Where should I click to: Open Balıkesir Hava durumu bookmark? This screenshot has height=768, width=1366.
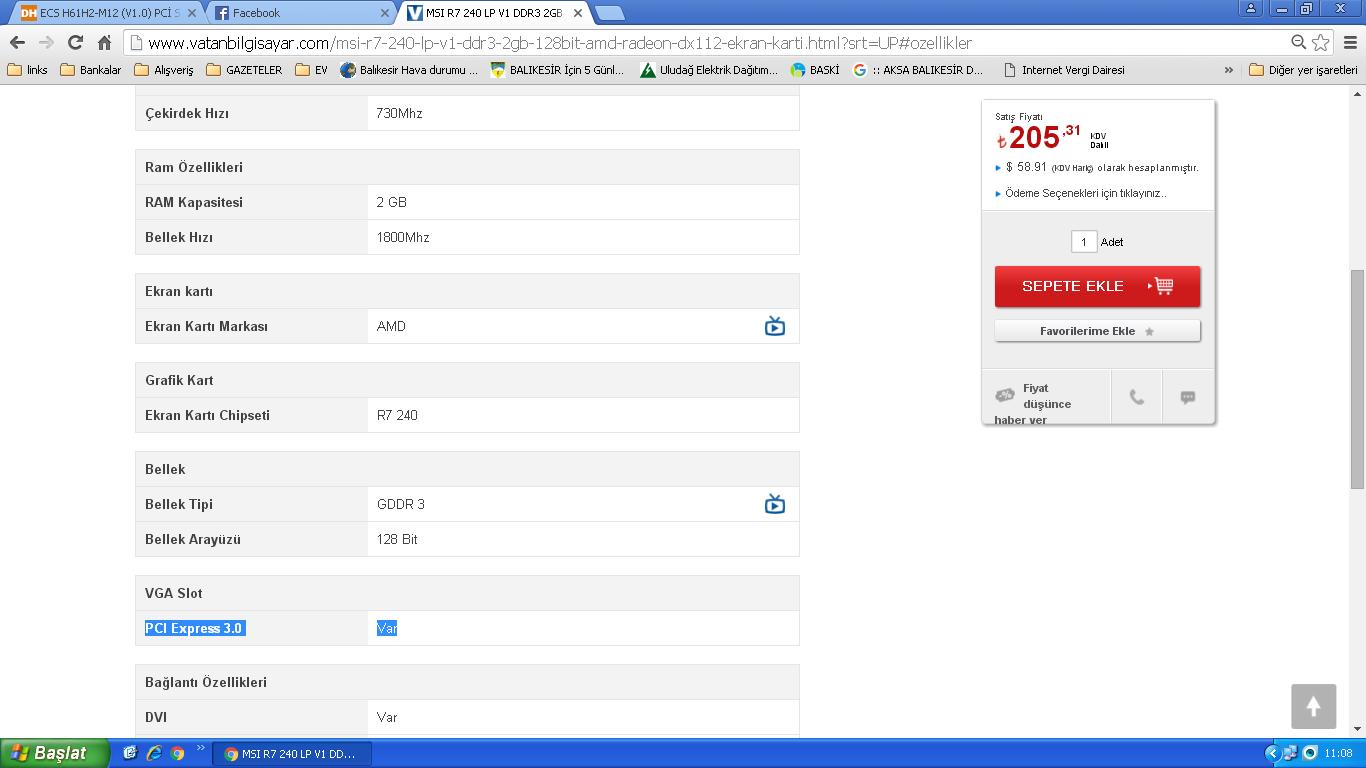[409, 70]
